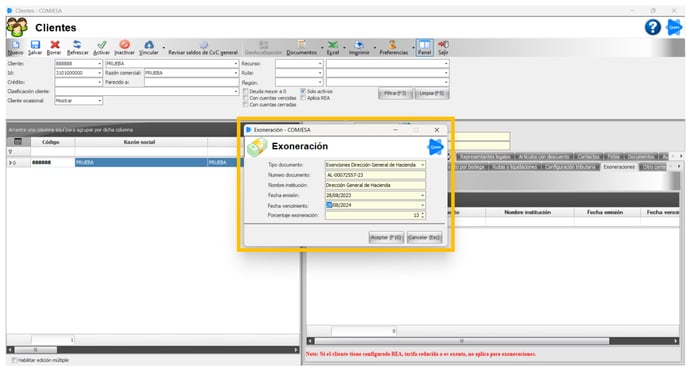688x369 pixels.
Task: Click the Numero documento input field
Action: point(375,175)
